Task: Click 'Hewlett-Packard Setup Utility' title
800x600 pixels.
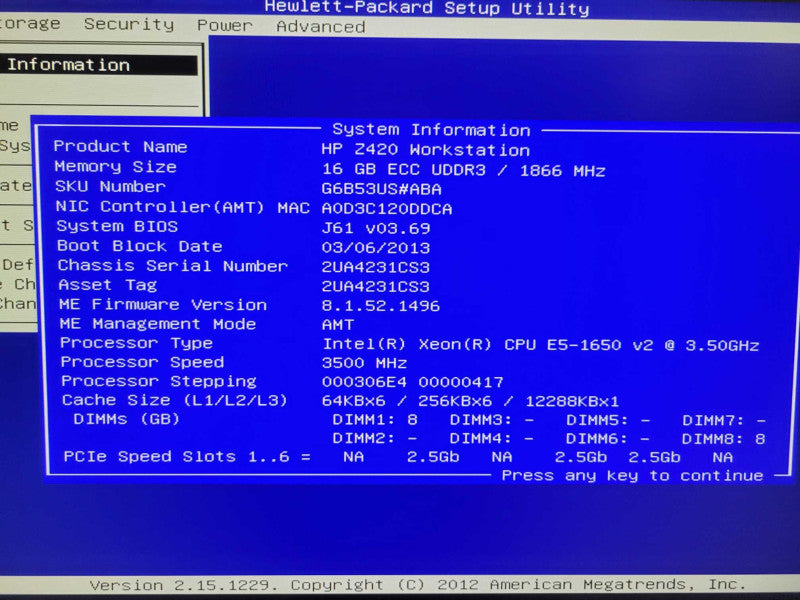Action: [427, 8]
